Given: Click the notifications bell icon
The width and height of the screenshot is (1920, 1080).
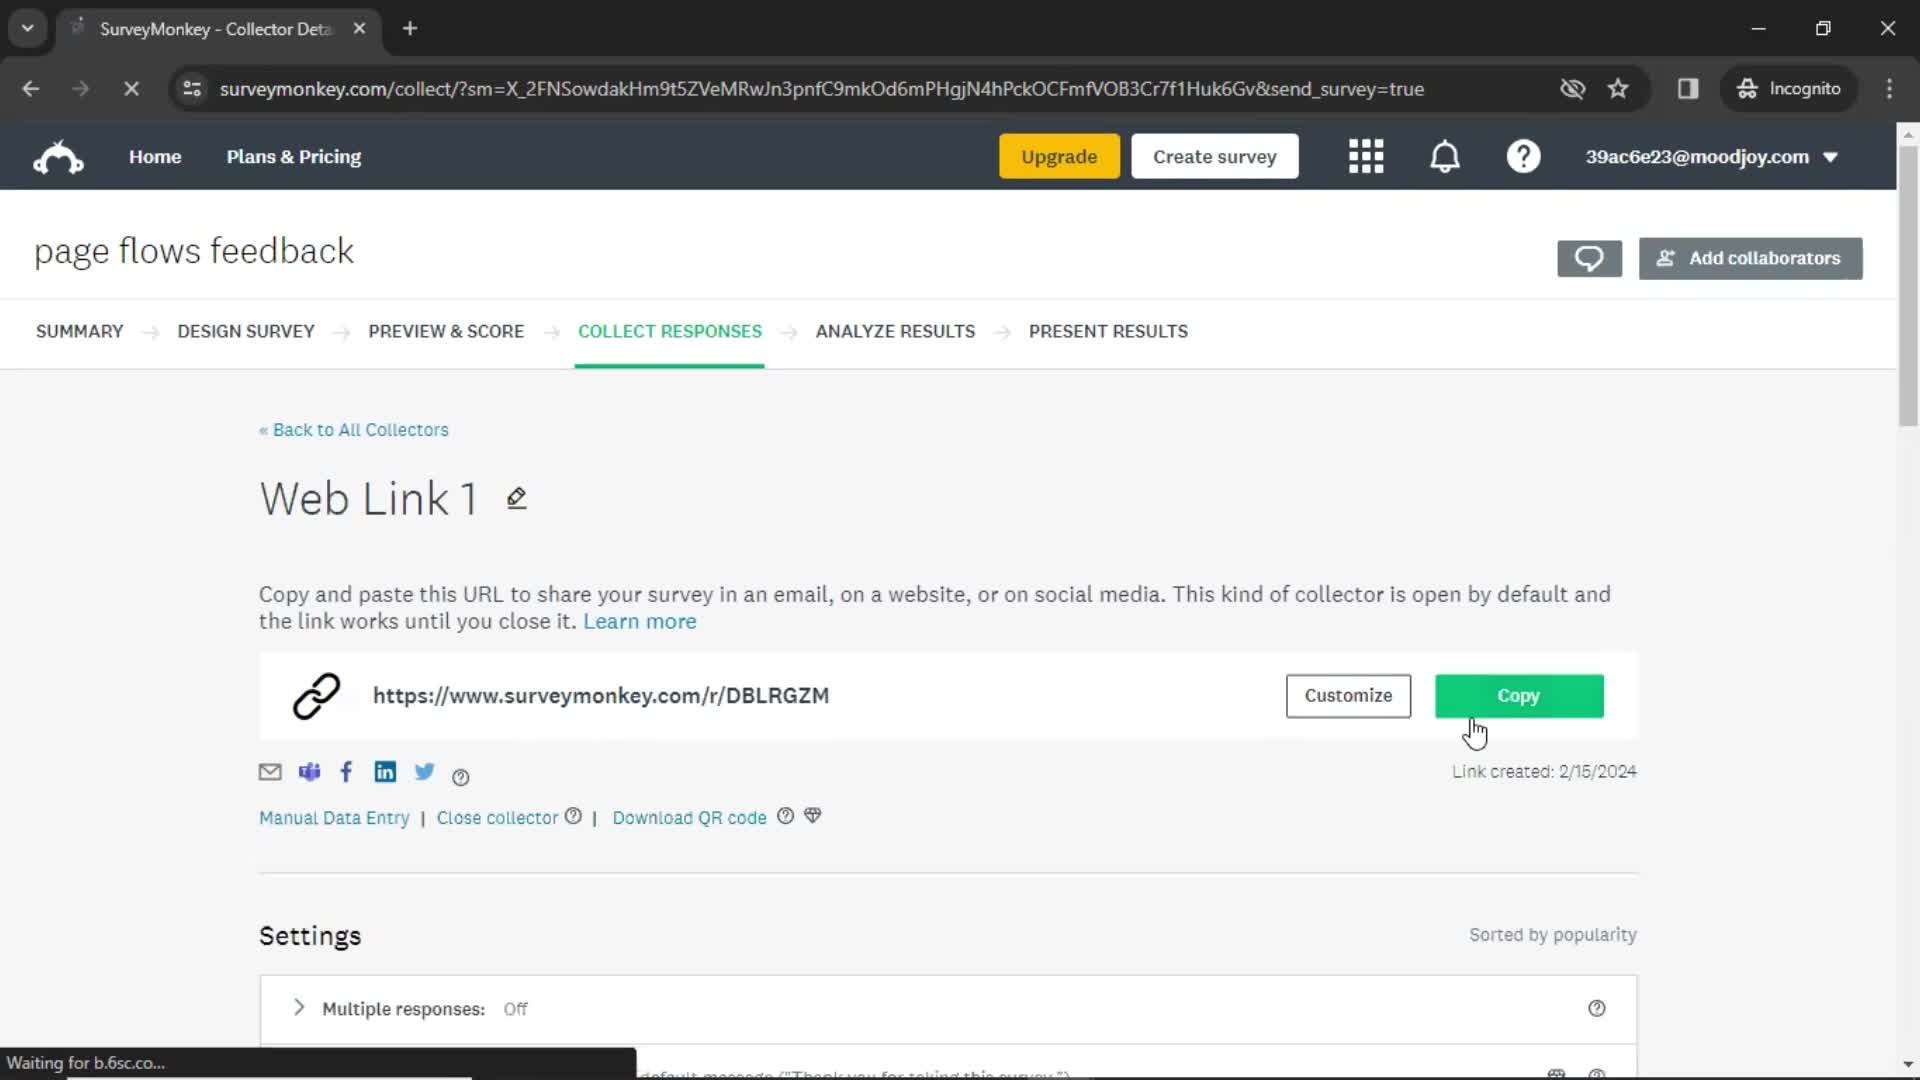Looking at the screenshot, I should 1445,157.
